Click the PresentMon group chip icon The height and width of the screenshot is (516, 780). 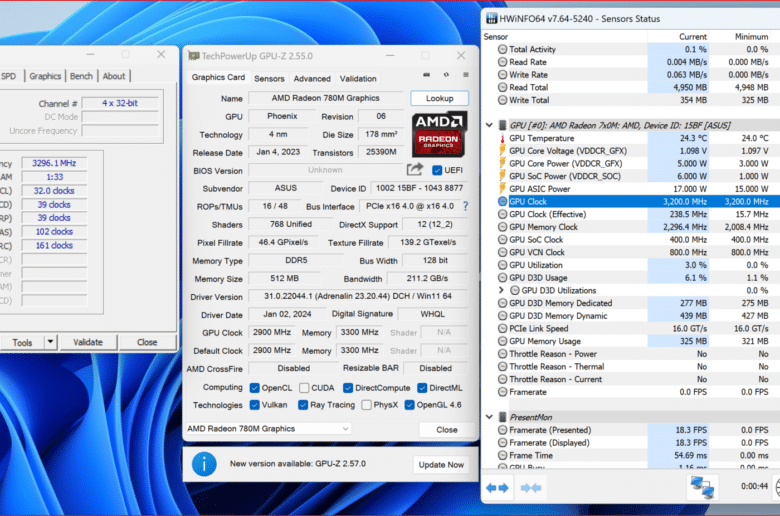point(502,417)
